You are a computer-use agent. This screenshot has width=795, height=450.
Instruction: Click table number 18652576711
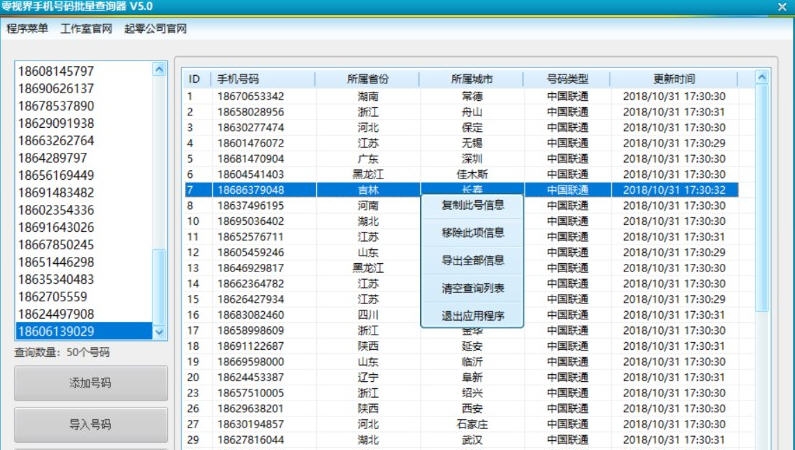click(250, 237)
